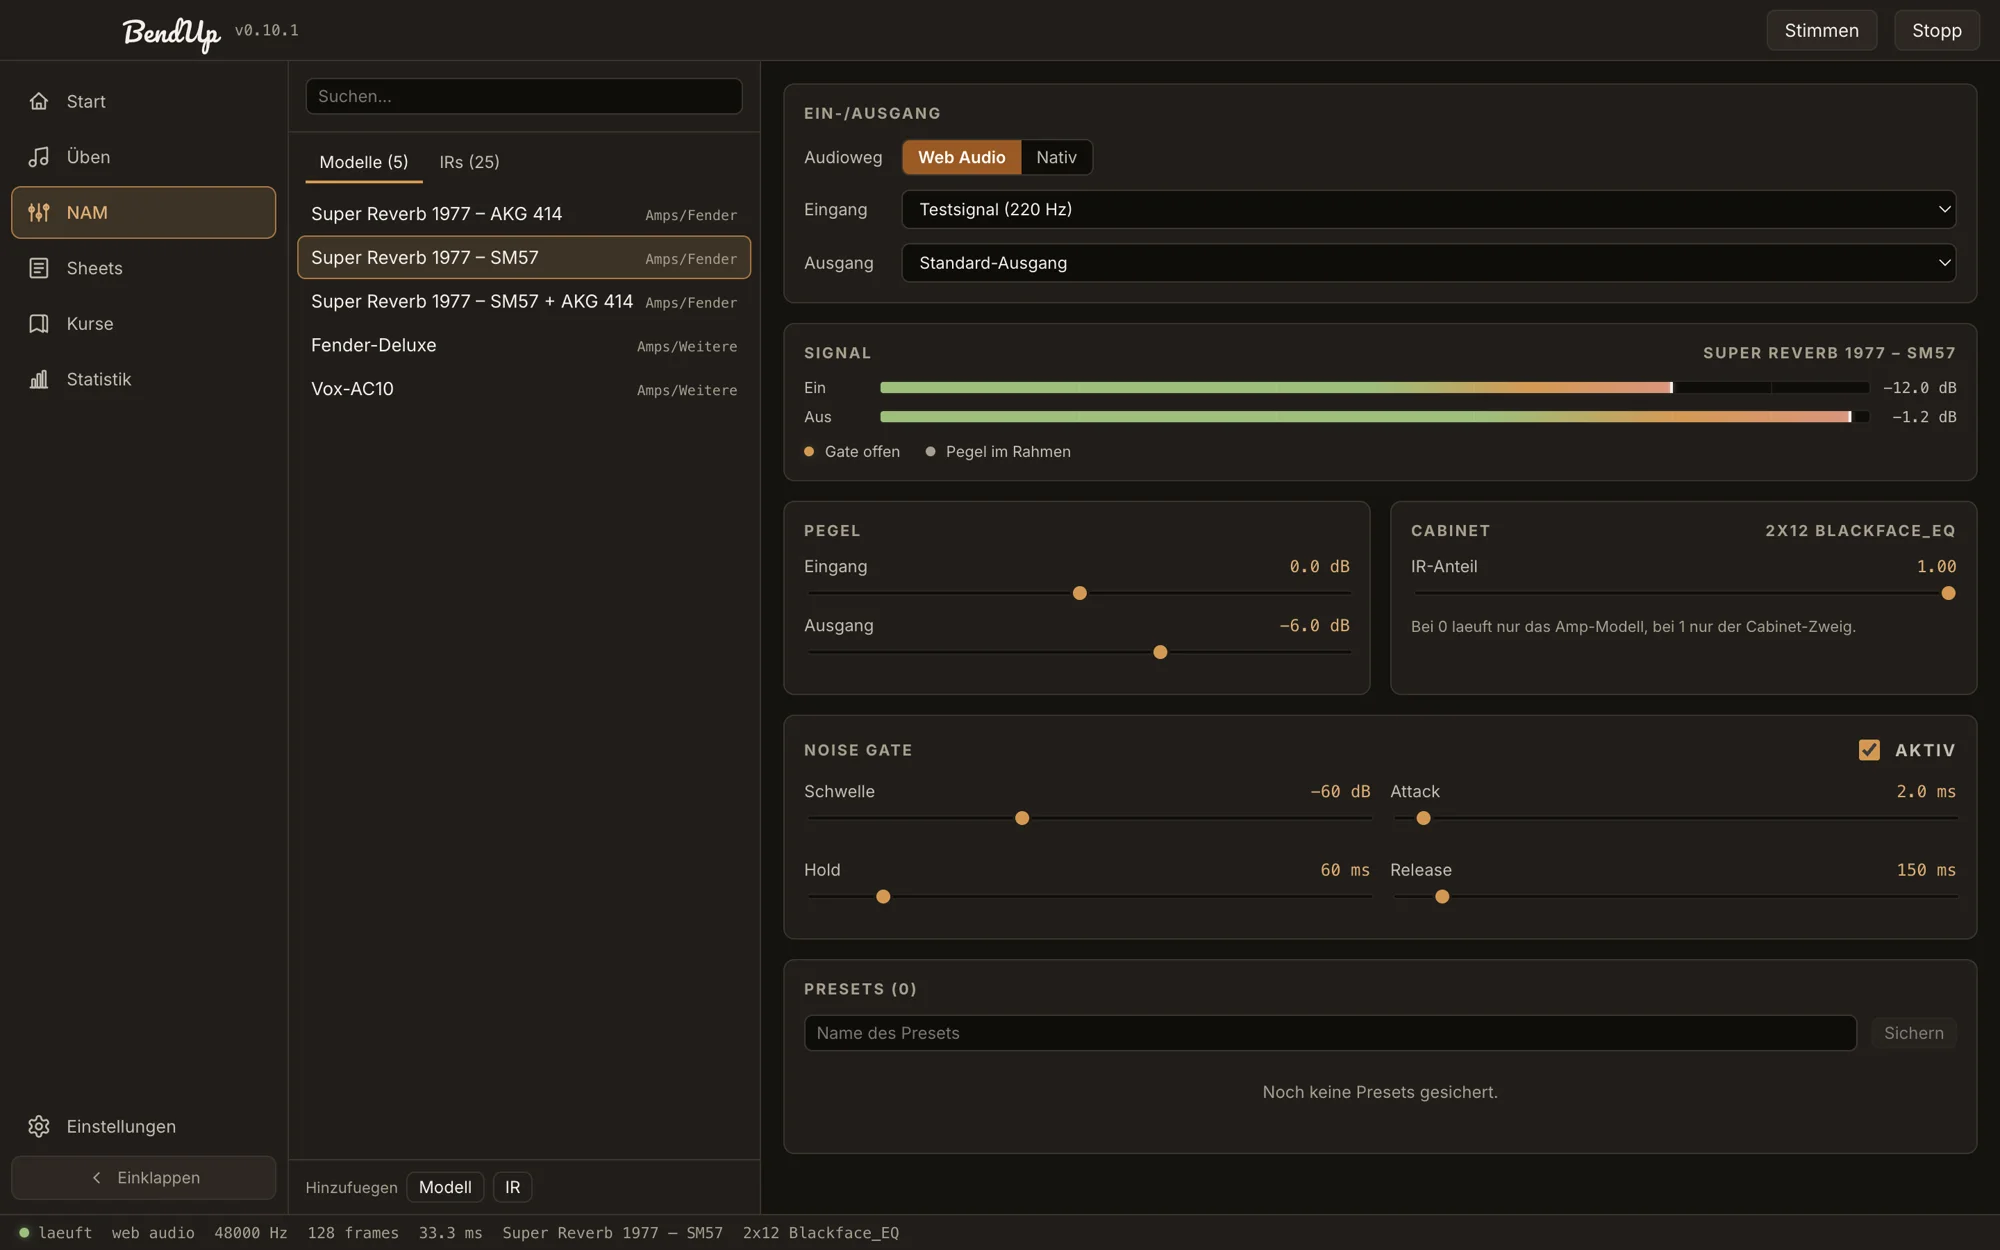The height and width of the screenshot is (1250, 2000).
Task: Open the Kurse bookmark icon
Action: click(x=39, y=324)
